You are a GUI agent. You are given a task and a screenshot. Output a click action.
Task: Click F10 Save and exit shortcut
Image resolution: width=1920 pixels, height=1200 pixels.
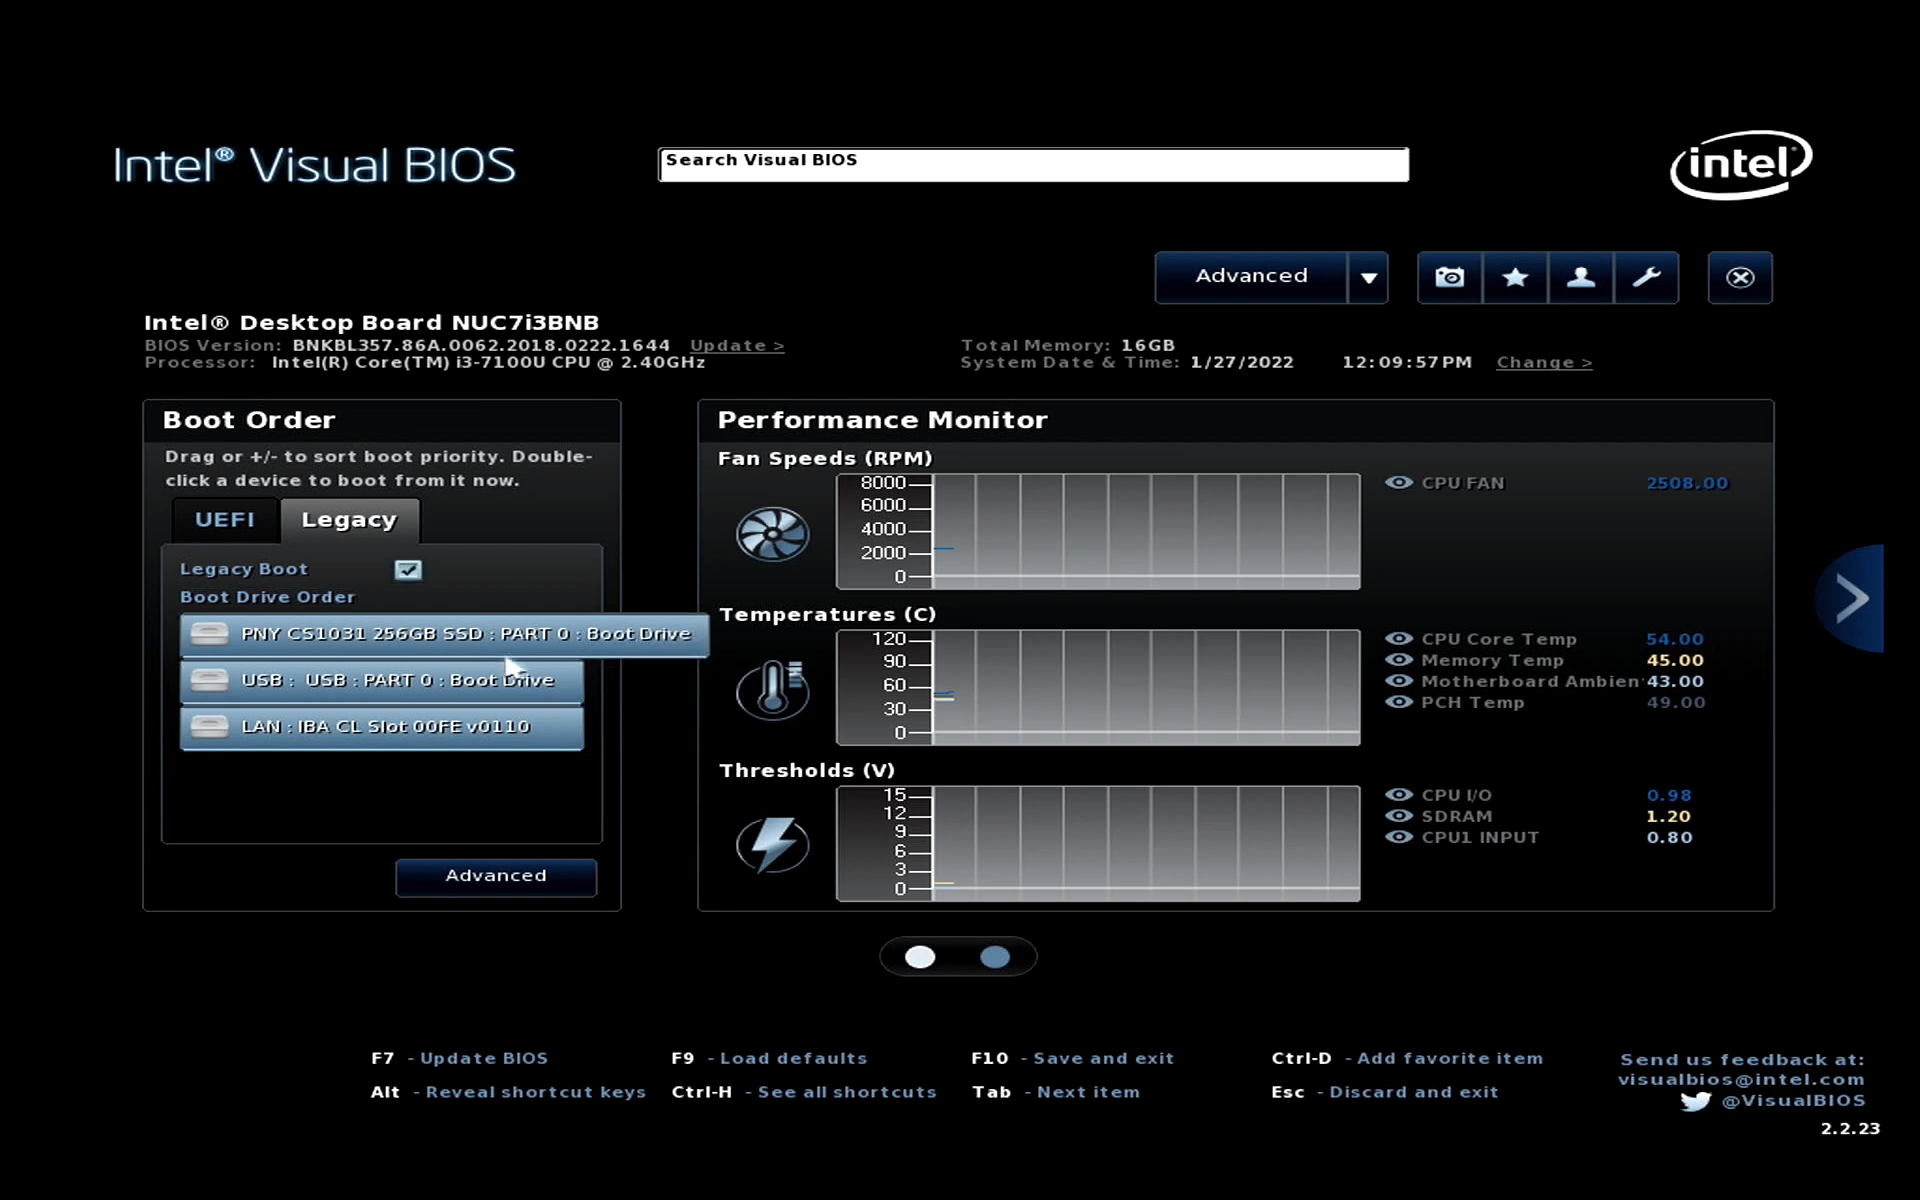tap(1072, 1058)
